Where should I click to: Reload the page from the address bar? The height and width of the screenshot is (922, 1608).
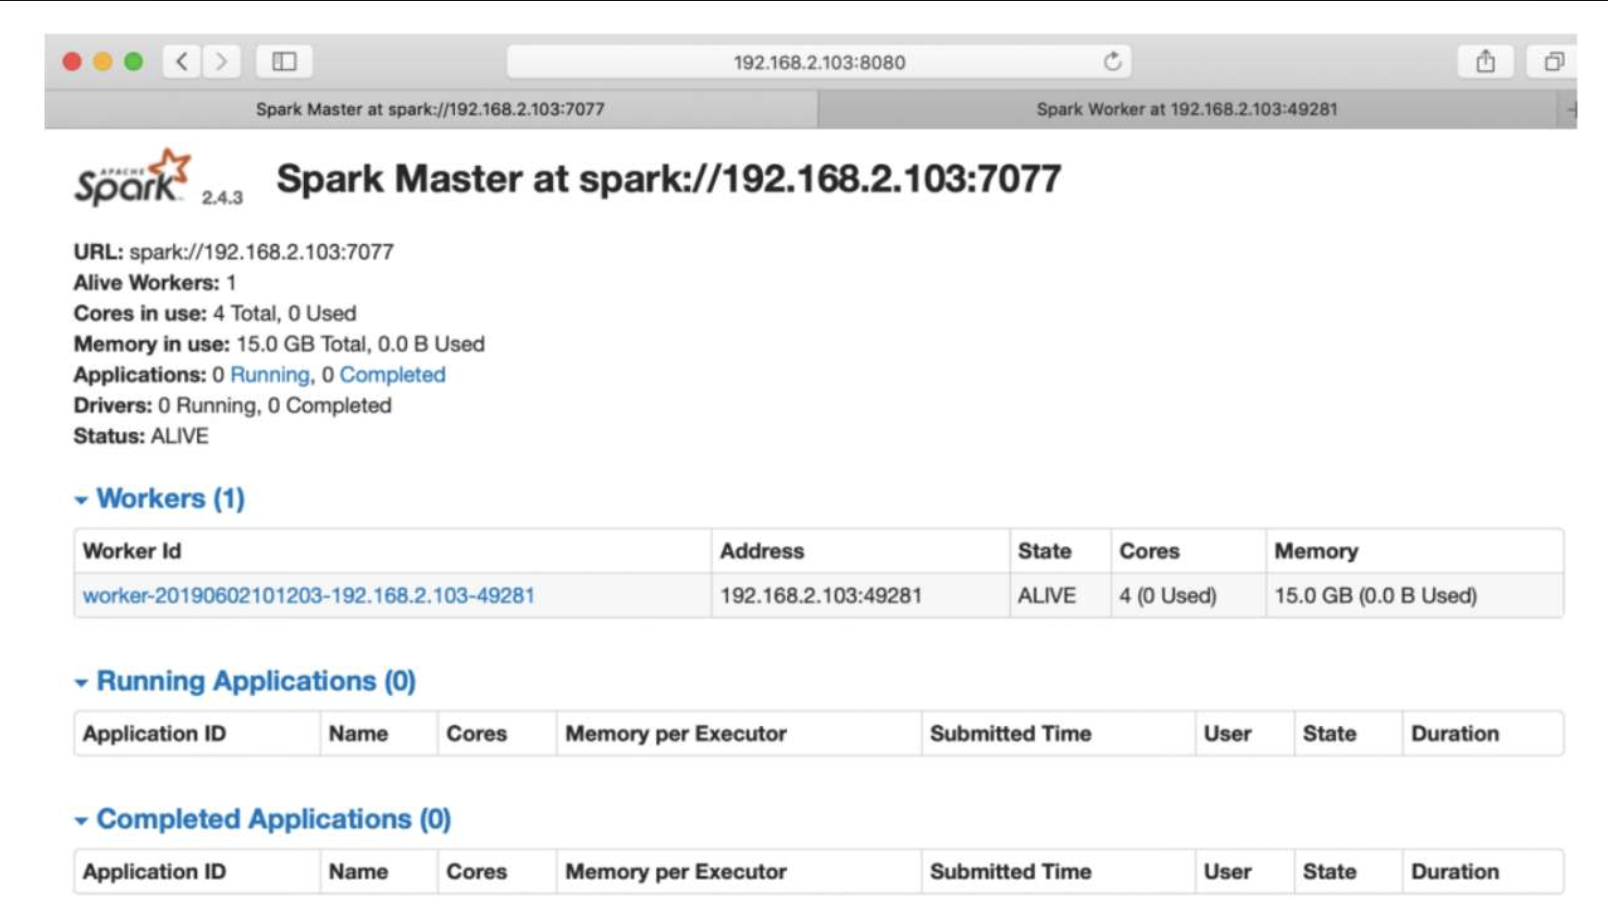[x=1112, y=62]
